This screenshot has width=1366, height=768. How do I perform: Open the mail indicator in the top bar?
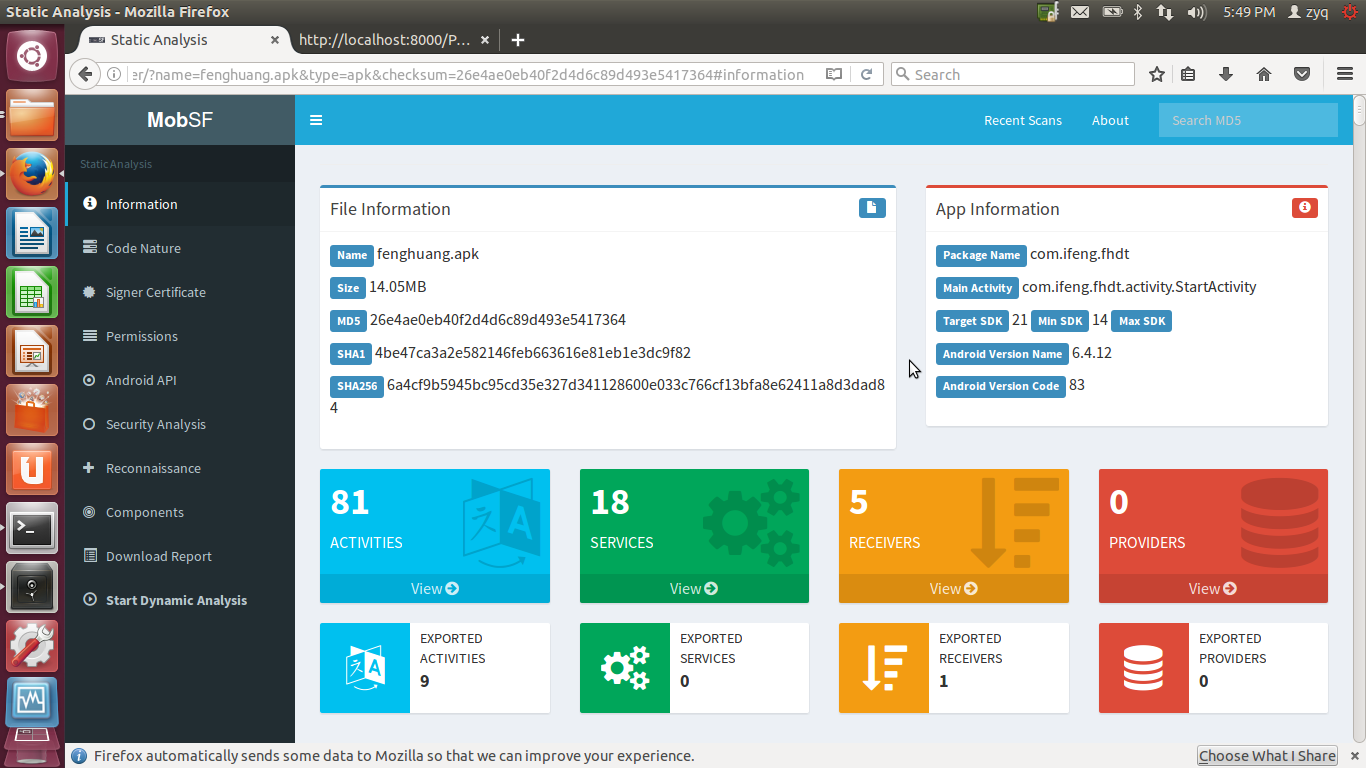pos(1080,12)
